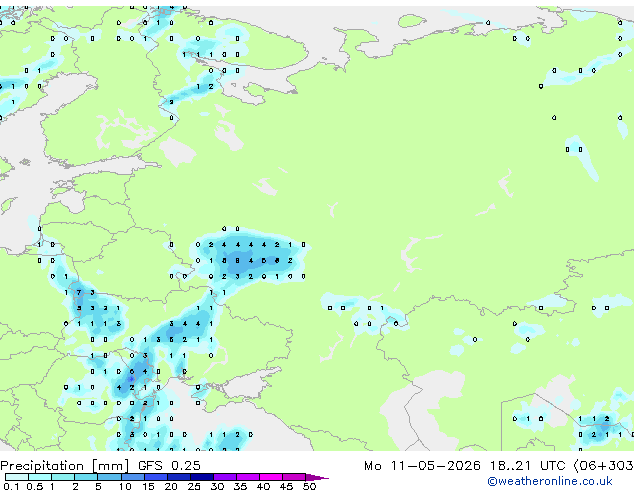Click the 0.1–0.5 mm legend color swatch
634x490 pixels.
[17, 477]
